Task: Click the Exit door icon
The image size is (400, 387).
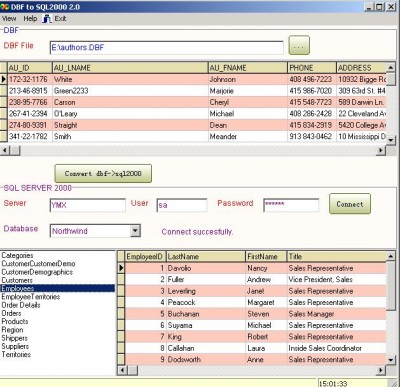Action: point(47,19)
